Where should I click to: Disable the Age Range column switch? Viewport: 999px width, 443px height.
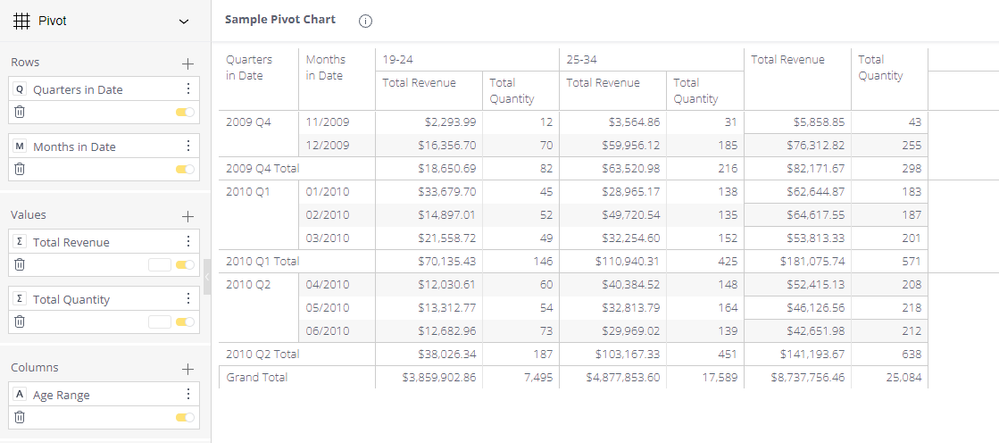tap(185, 418)
